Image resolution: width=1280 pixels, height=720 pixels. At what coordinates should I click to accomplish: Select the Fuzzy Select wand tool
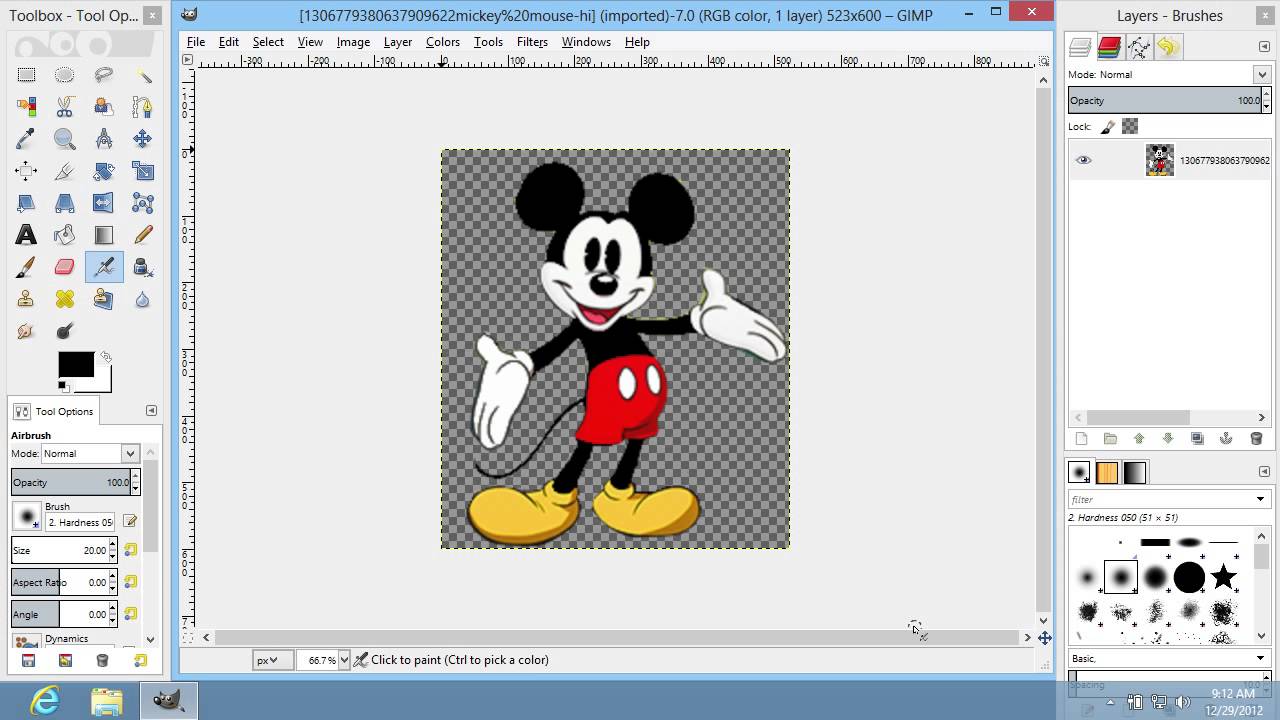pos(143,75)
